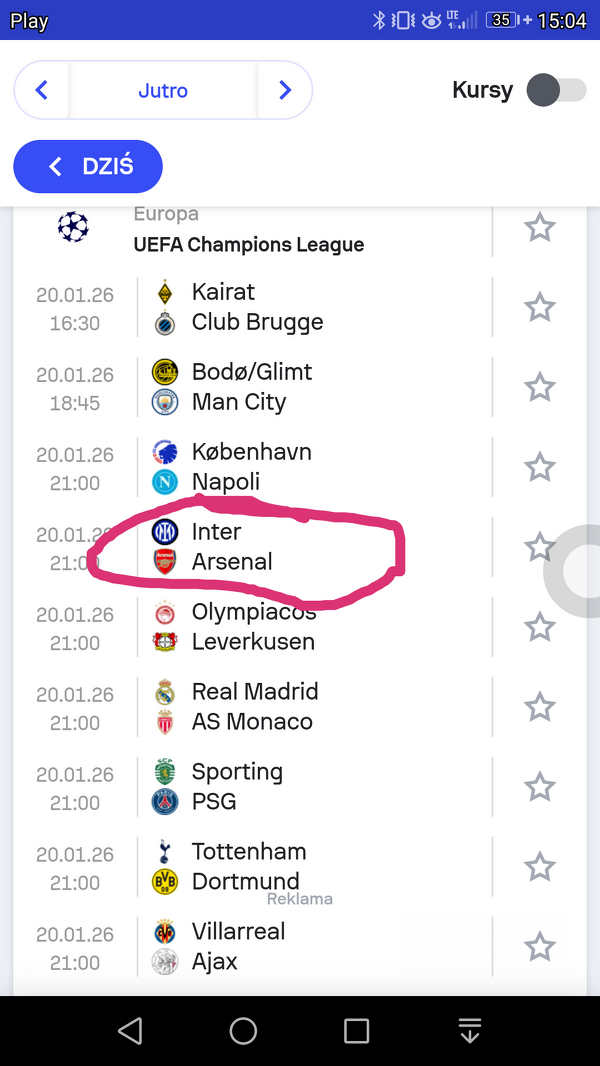Star the Sporting vs PSG match
The image size is (600, 1066).
(540, 787)
